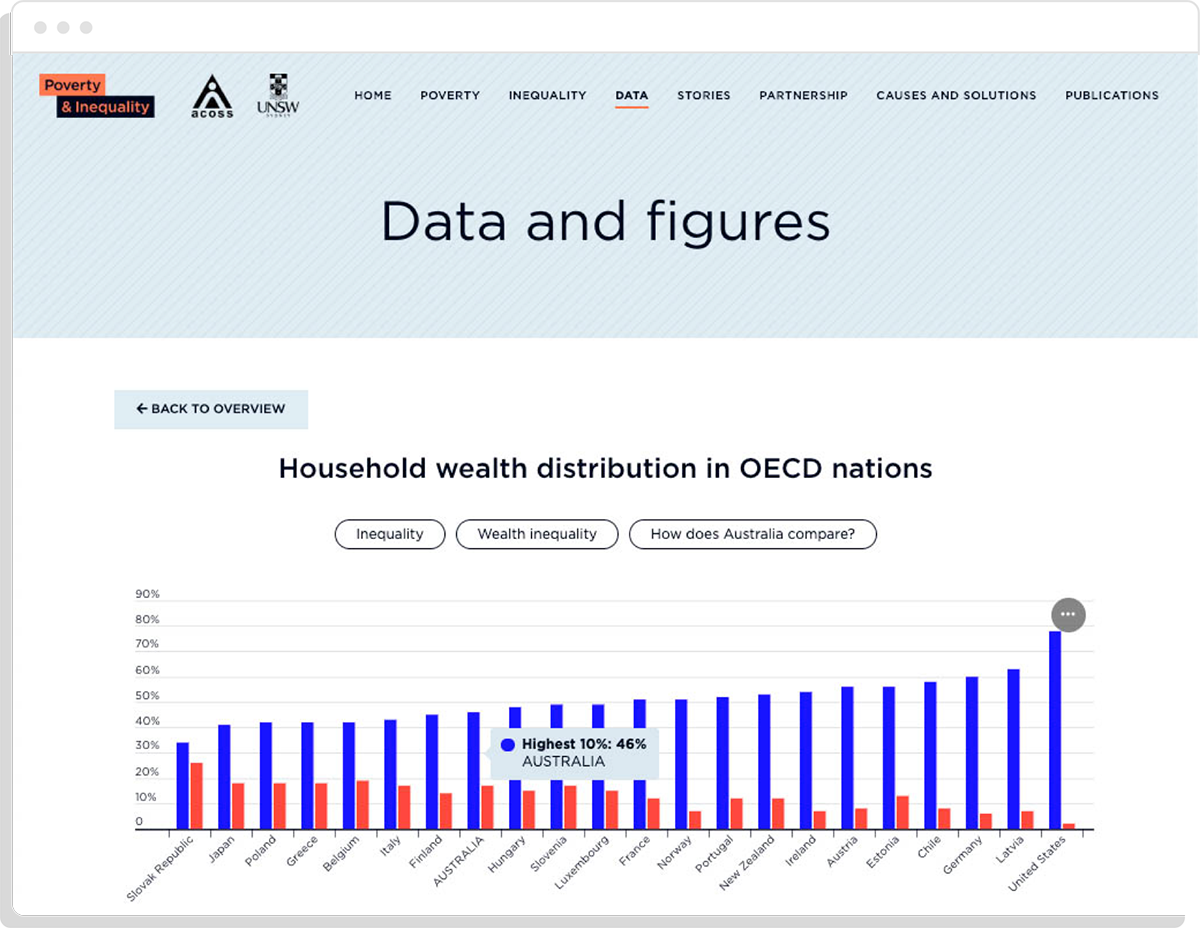The image size is (1200, 928).
Task: Click the ACOSS logo icon
Action: 212,96
